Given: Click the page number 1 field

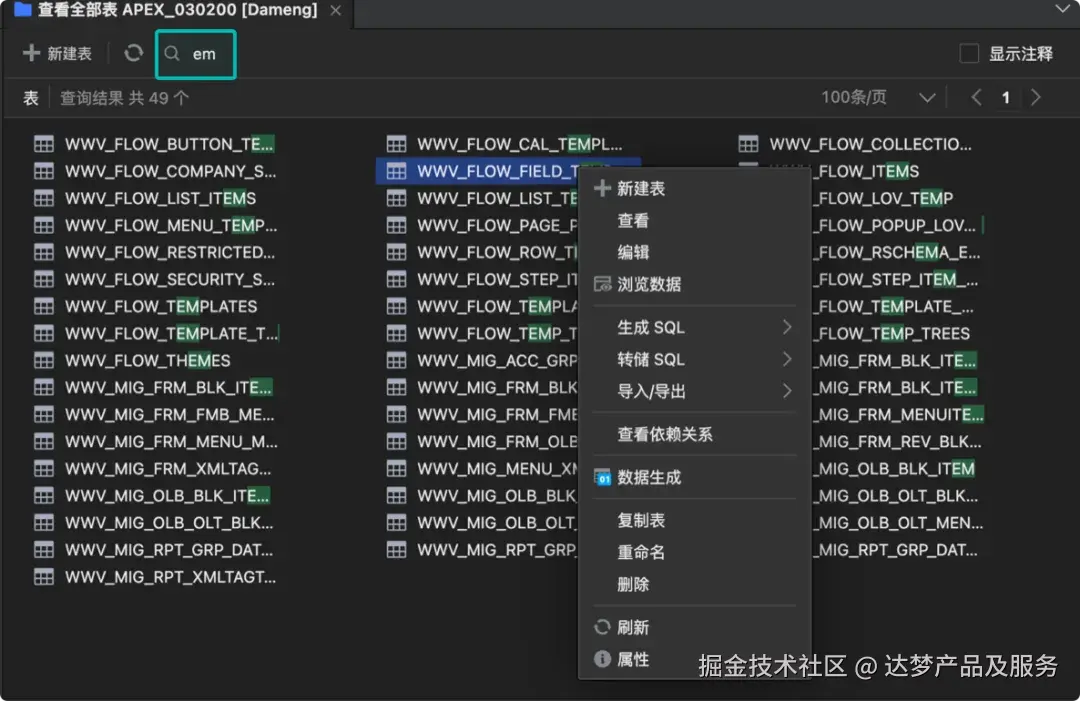Looking at the screenshot, I should click(x=1006, y=98).
